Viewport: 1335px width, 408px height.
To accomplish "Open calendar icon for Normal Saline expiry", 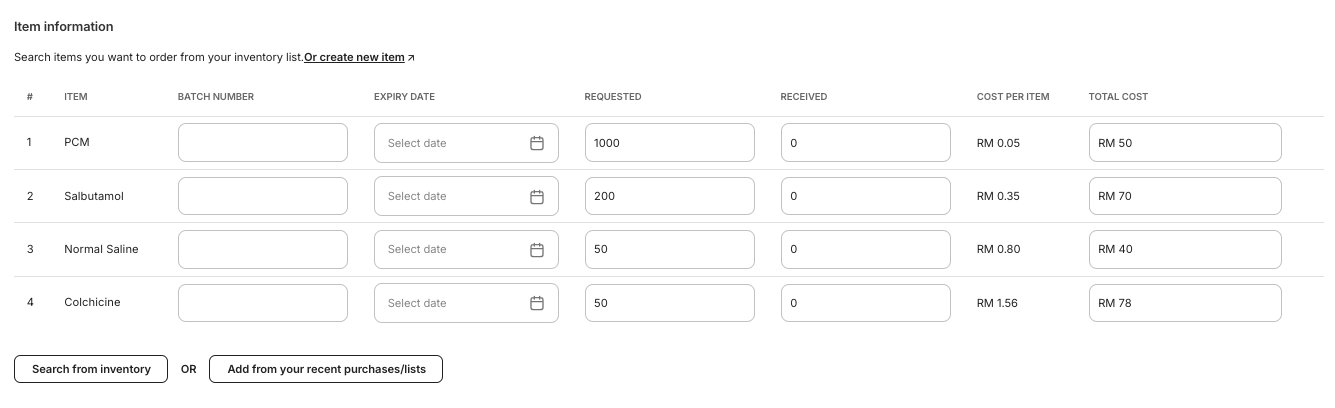I will coord(537,249).
